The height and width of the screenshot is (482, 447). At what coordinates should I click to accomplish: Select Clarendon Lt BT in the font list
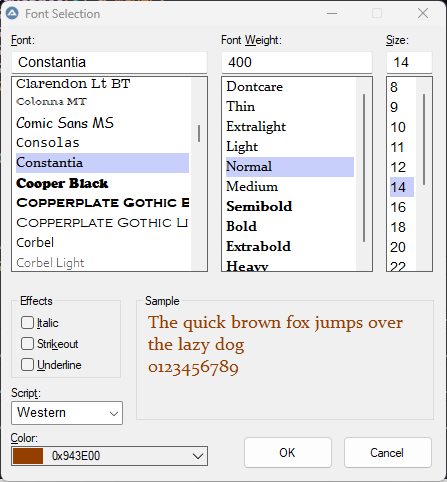point(102,84)
